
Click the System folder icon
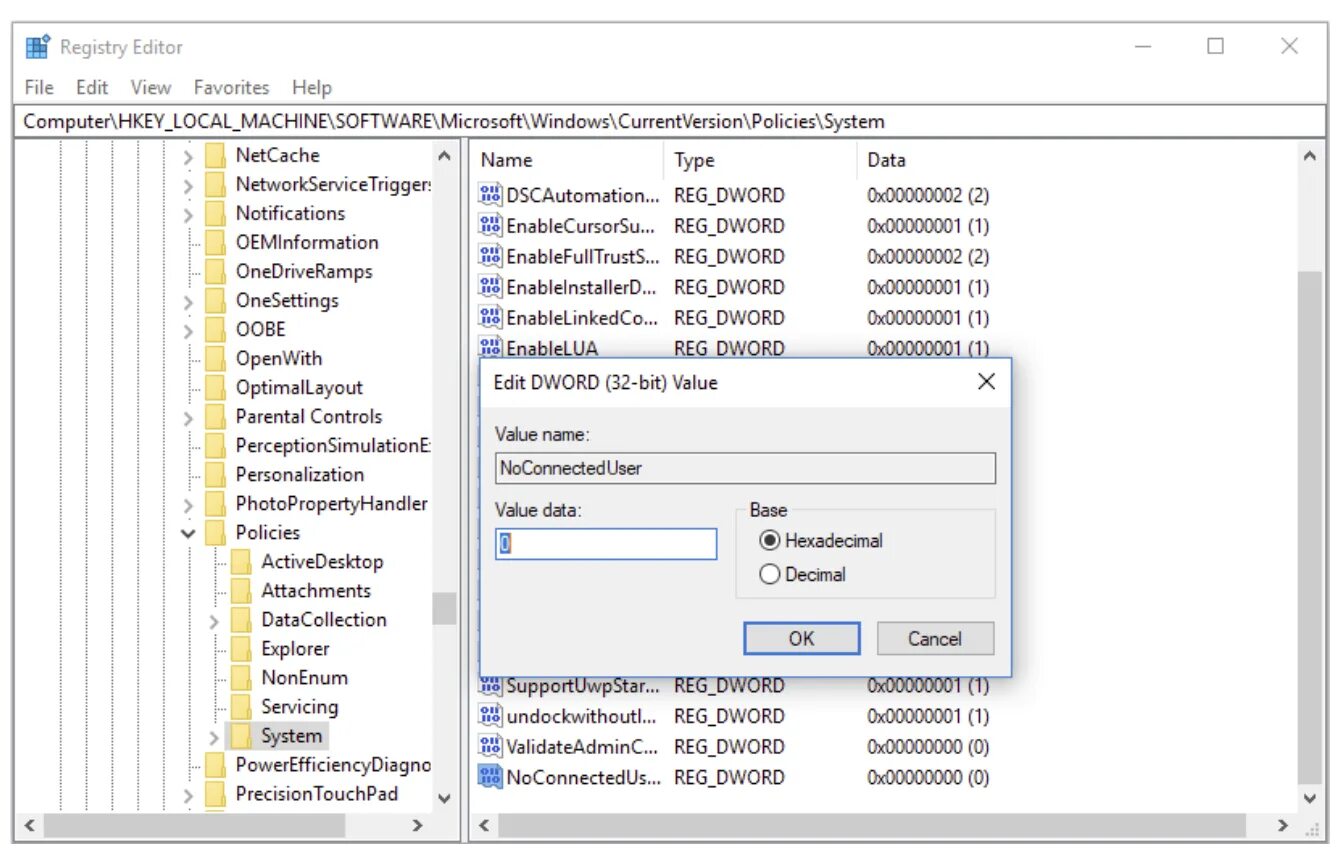tap(241, 736)
